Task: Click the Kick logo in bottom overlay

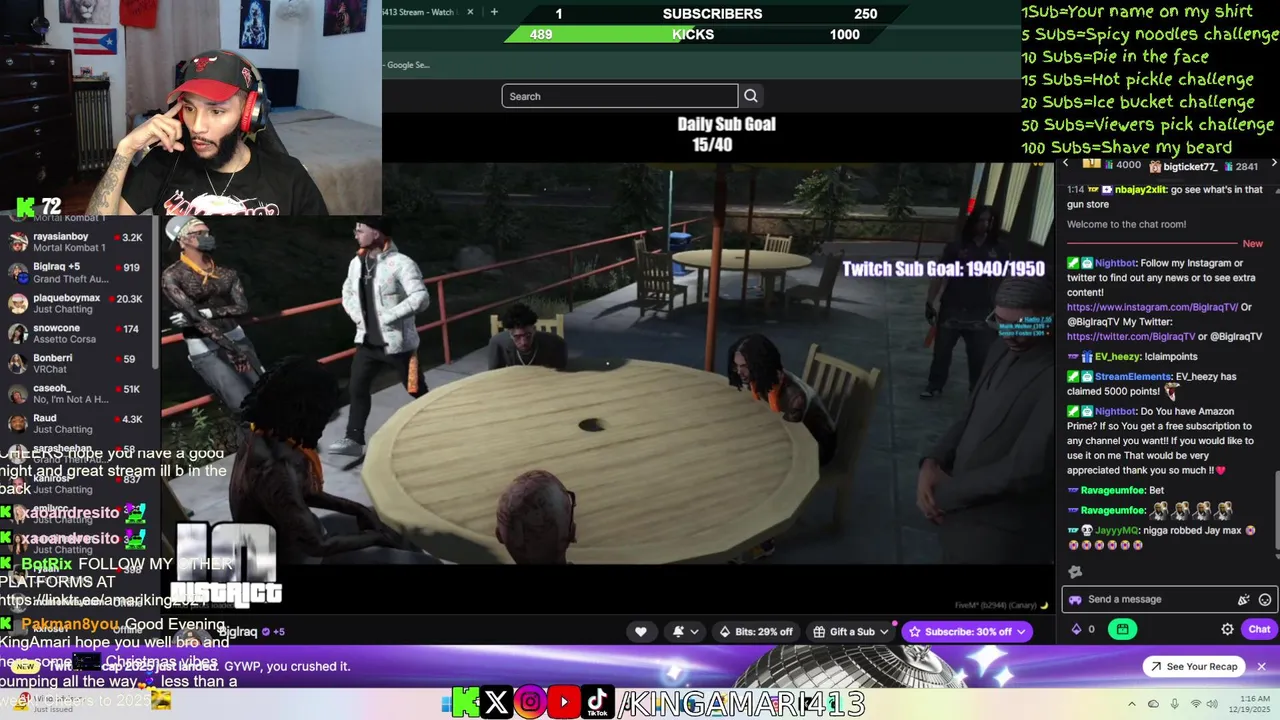Action: (464, 702)
